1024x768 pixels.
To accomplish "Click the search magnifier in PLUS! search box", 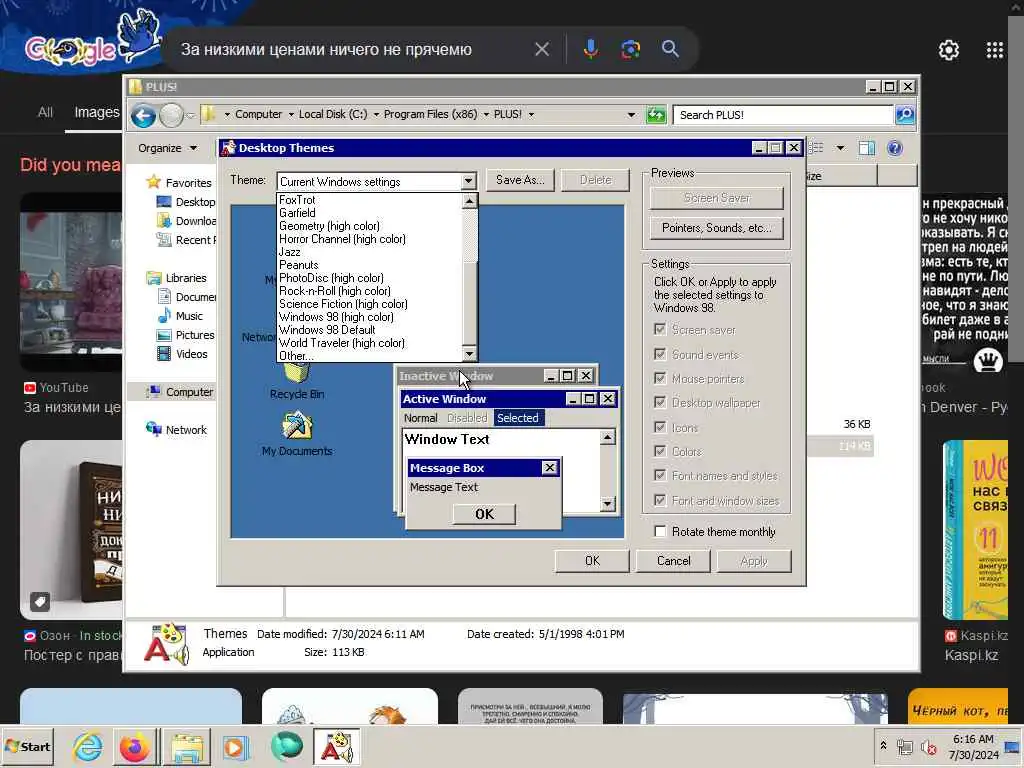I will (904, 115).
